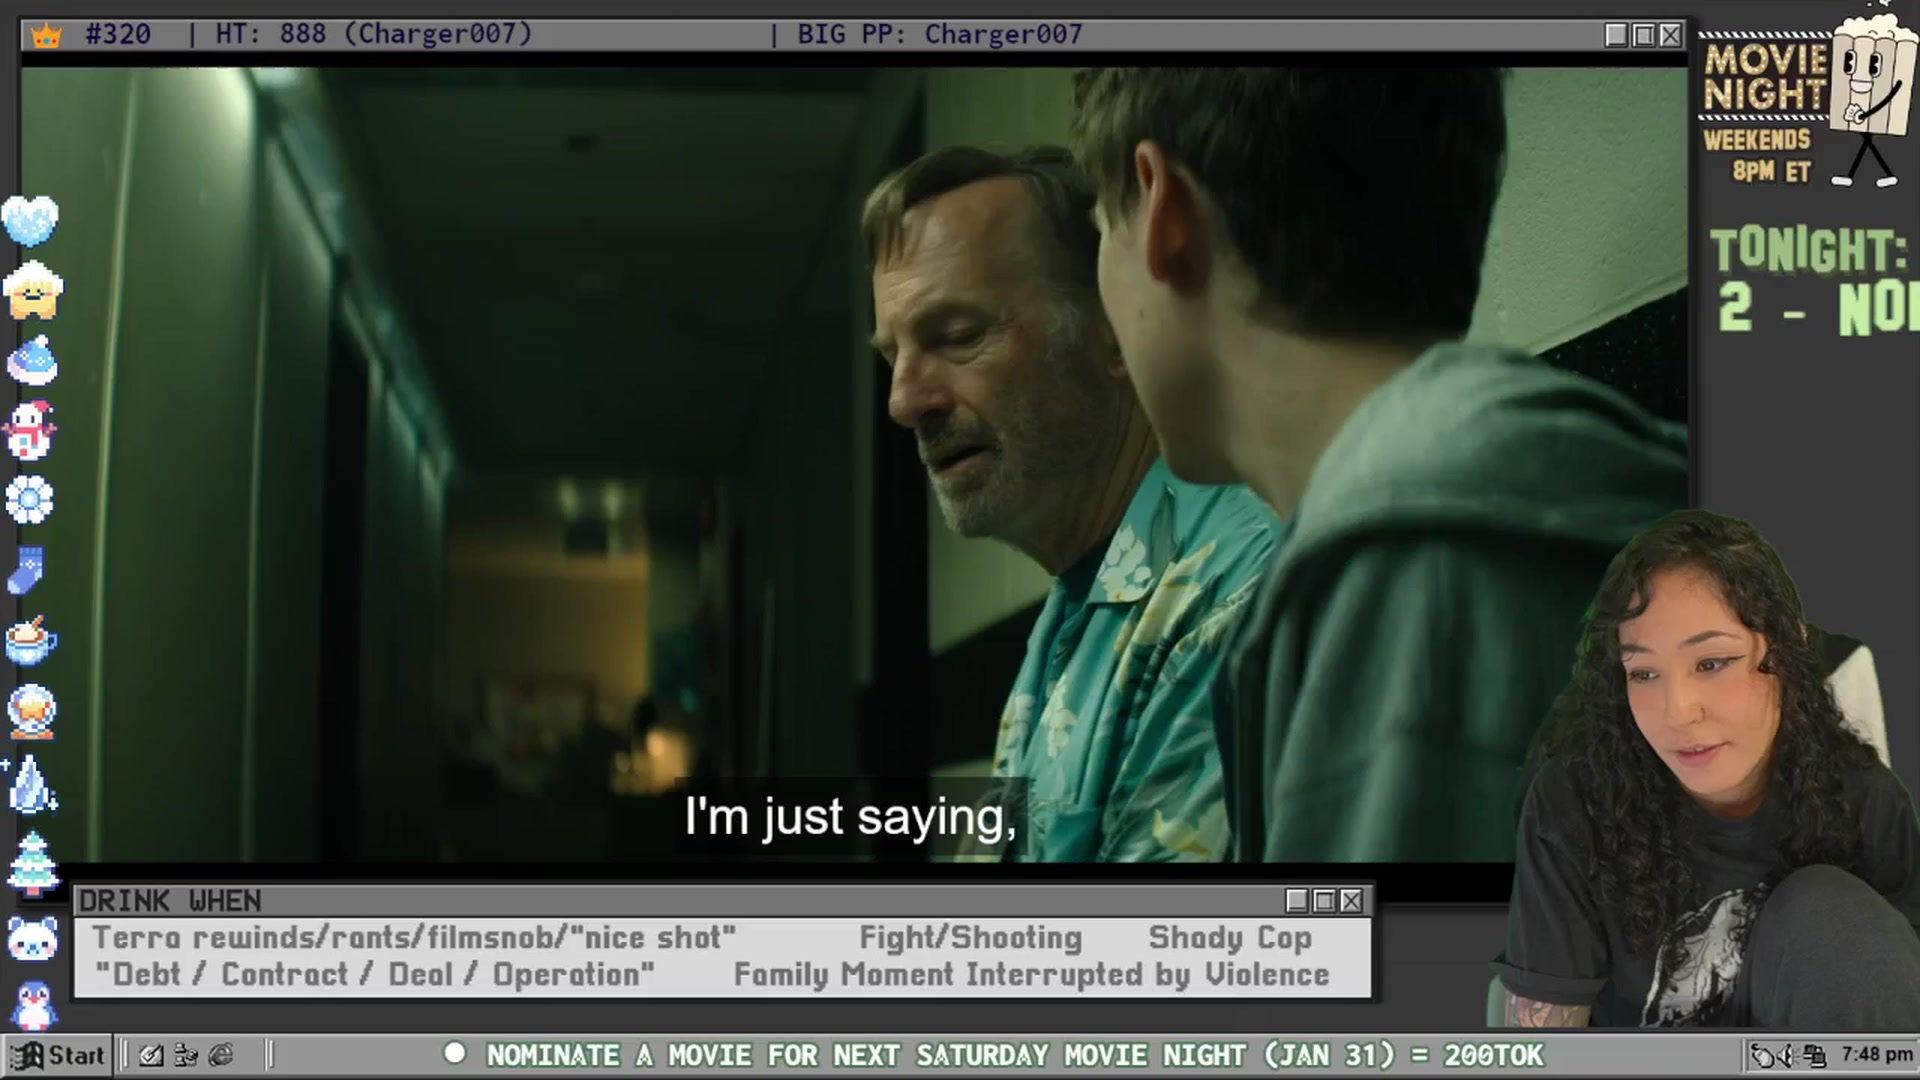Click the "#320" counter in the title bar
Image resolution: width=1920 pixels, height=1080 pixels.
click(x=118, y=35)
